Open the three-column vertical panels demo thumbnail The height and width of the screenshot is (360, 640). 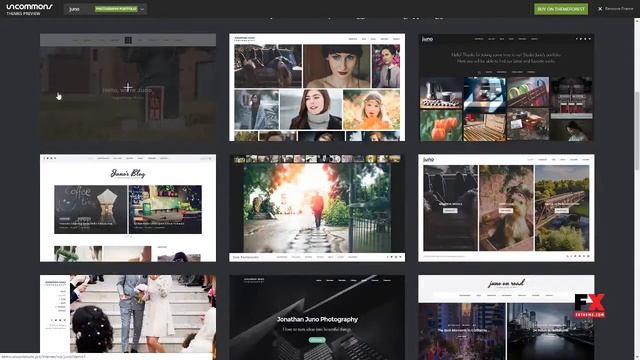click(506, 208)
